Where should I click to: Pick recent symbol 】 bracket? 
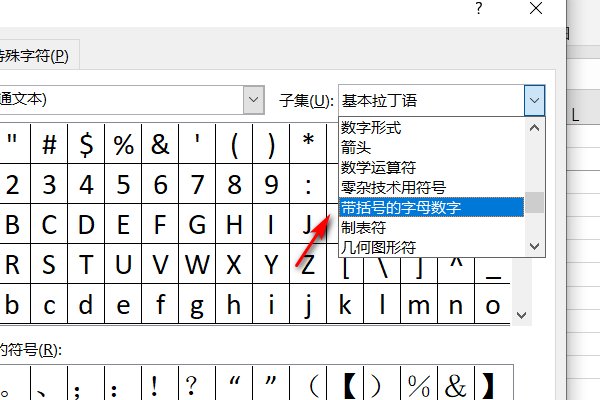pos(493,383)
